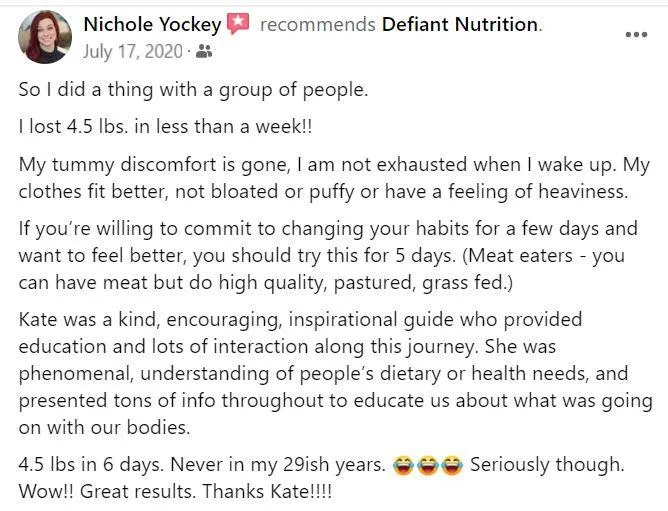Click "So I did a thing" sentence

click(194, 89)
